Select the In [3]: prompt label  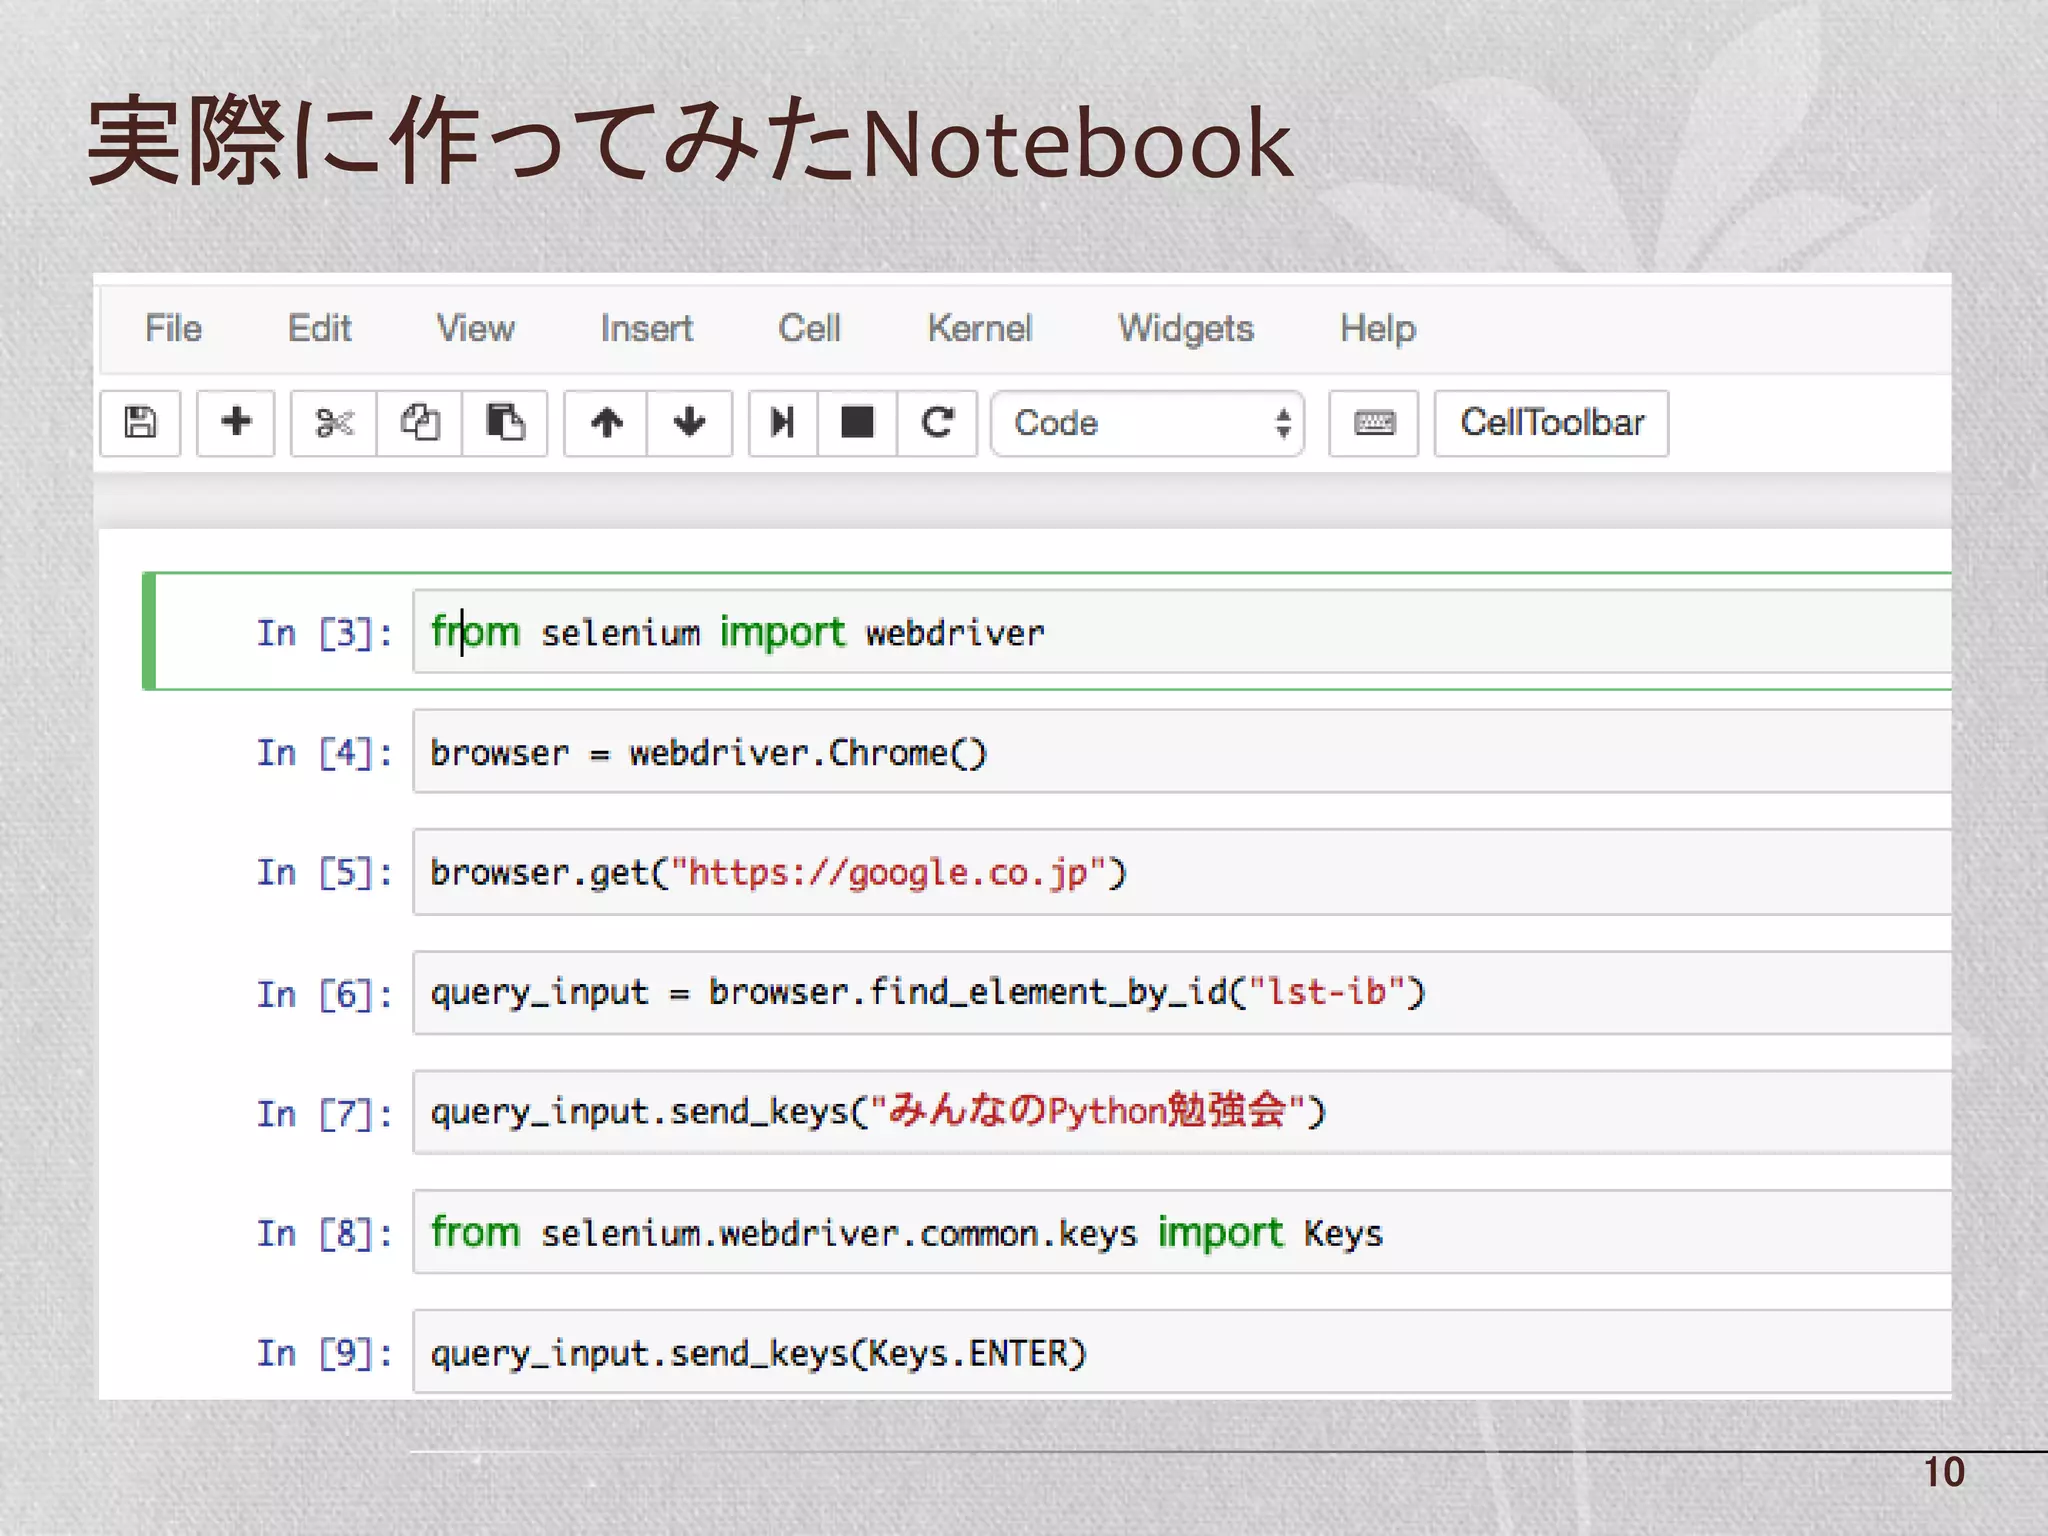tap(325, 633)
